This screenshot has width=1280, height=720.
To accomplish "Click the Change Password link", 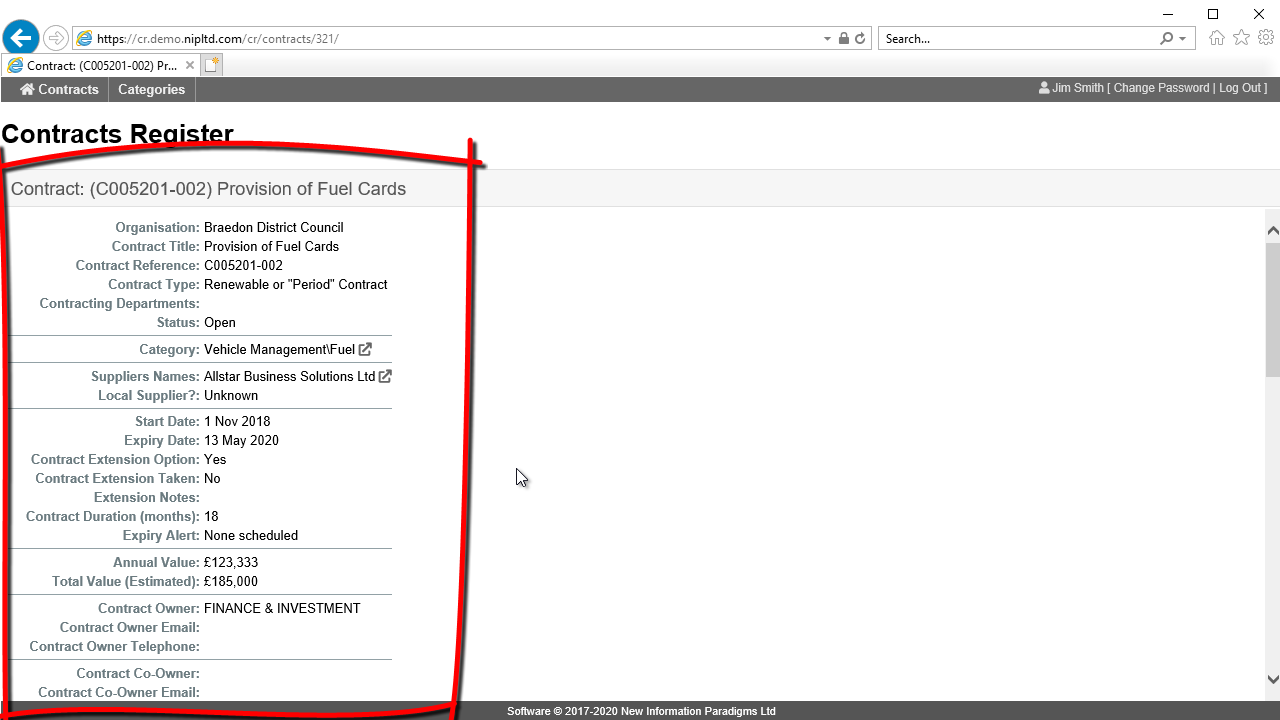I will click(1161, 88).
